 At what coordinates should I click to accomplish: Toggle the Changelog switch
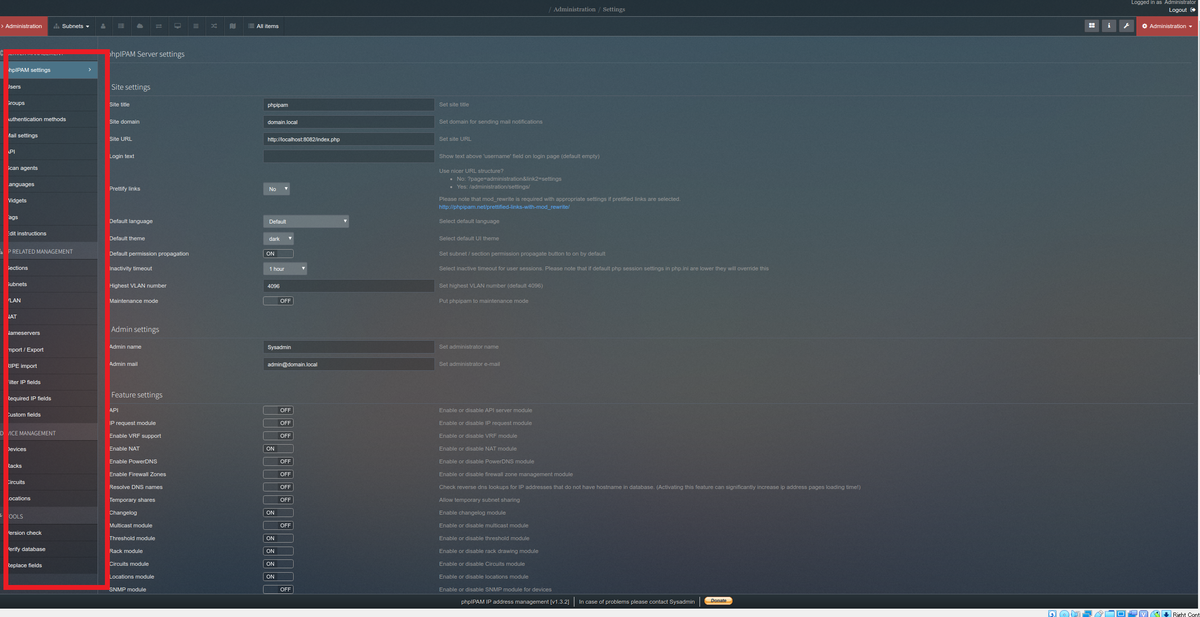pos(278,513)
